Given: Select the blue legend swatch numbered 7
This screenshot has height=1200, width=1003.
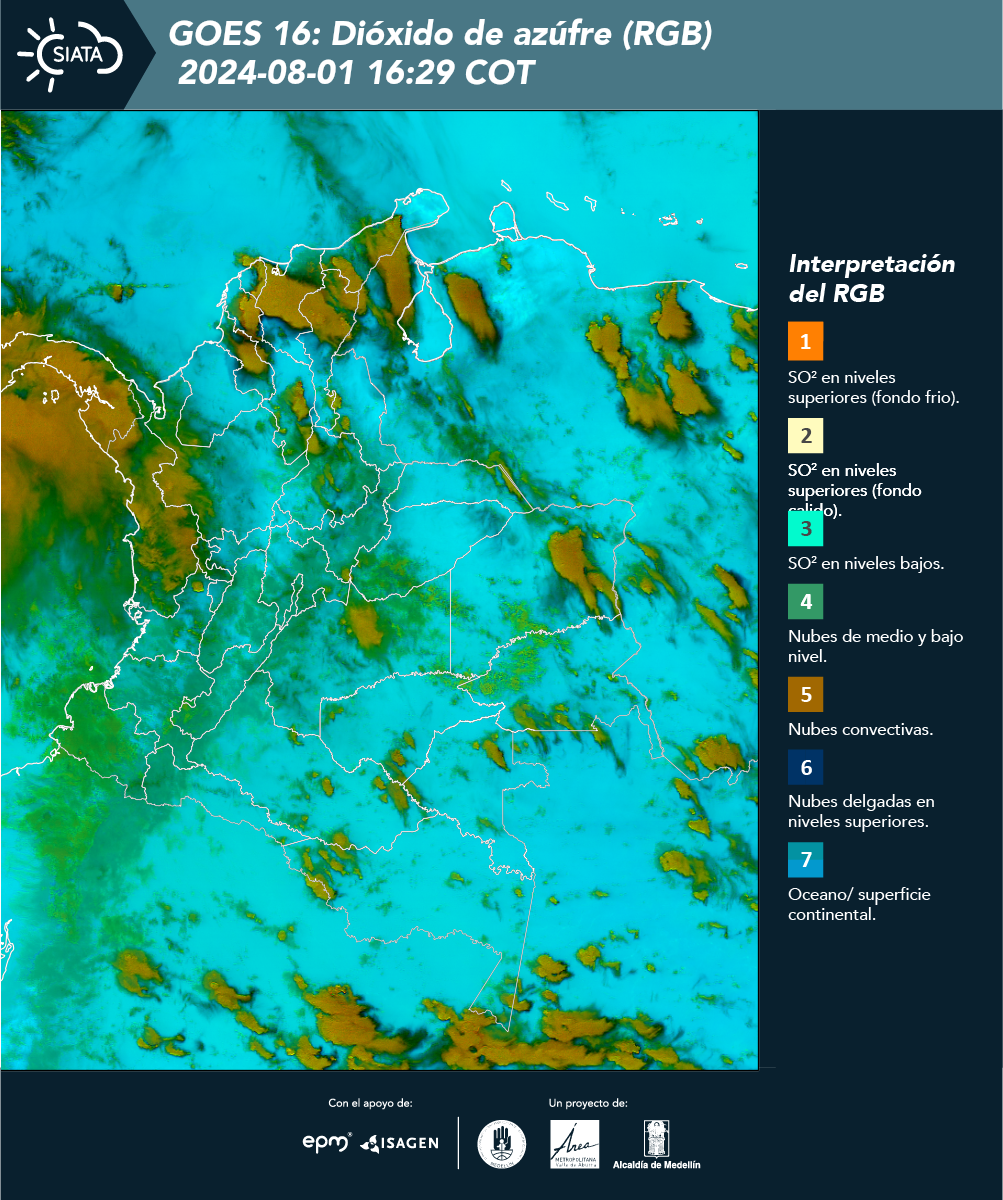Looking at the screenshot, I should (805, 860).
